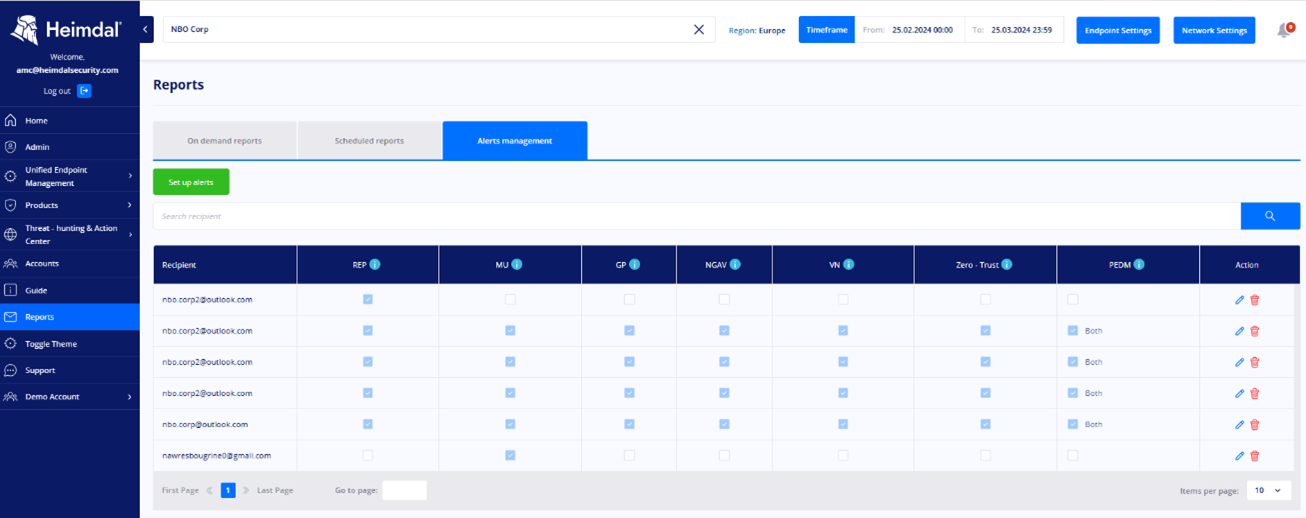
Task: Toggle MU checkbox for nawresbougrine0@gmail.com
Action: coord(510,456)
